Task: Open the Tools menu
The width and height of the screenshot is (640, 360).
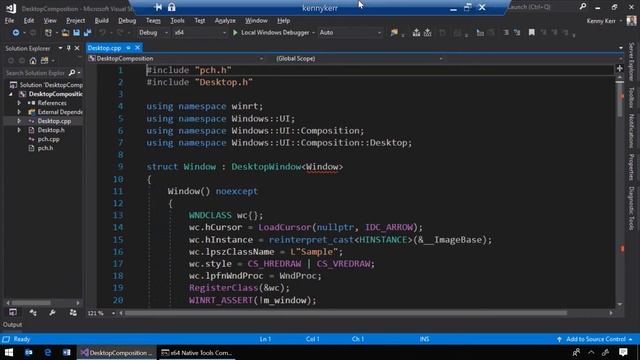Action: point(177,20)
